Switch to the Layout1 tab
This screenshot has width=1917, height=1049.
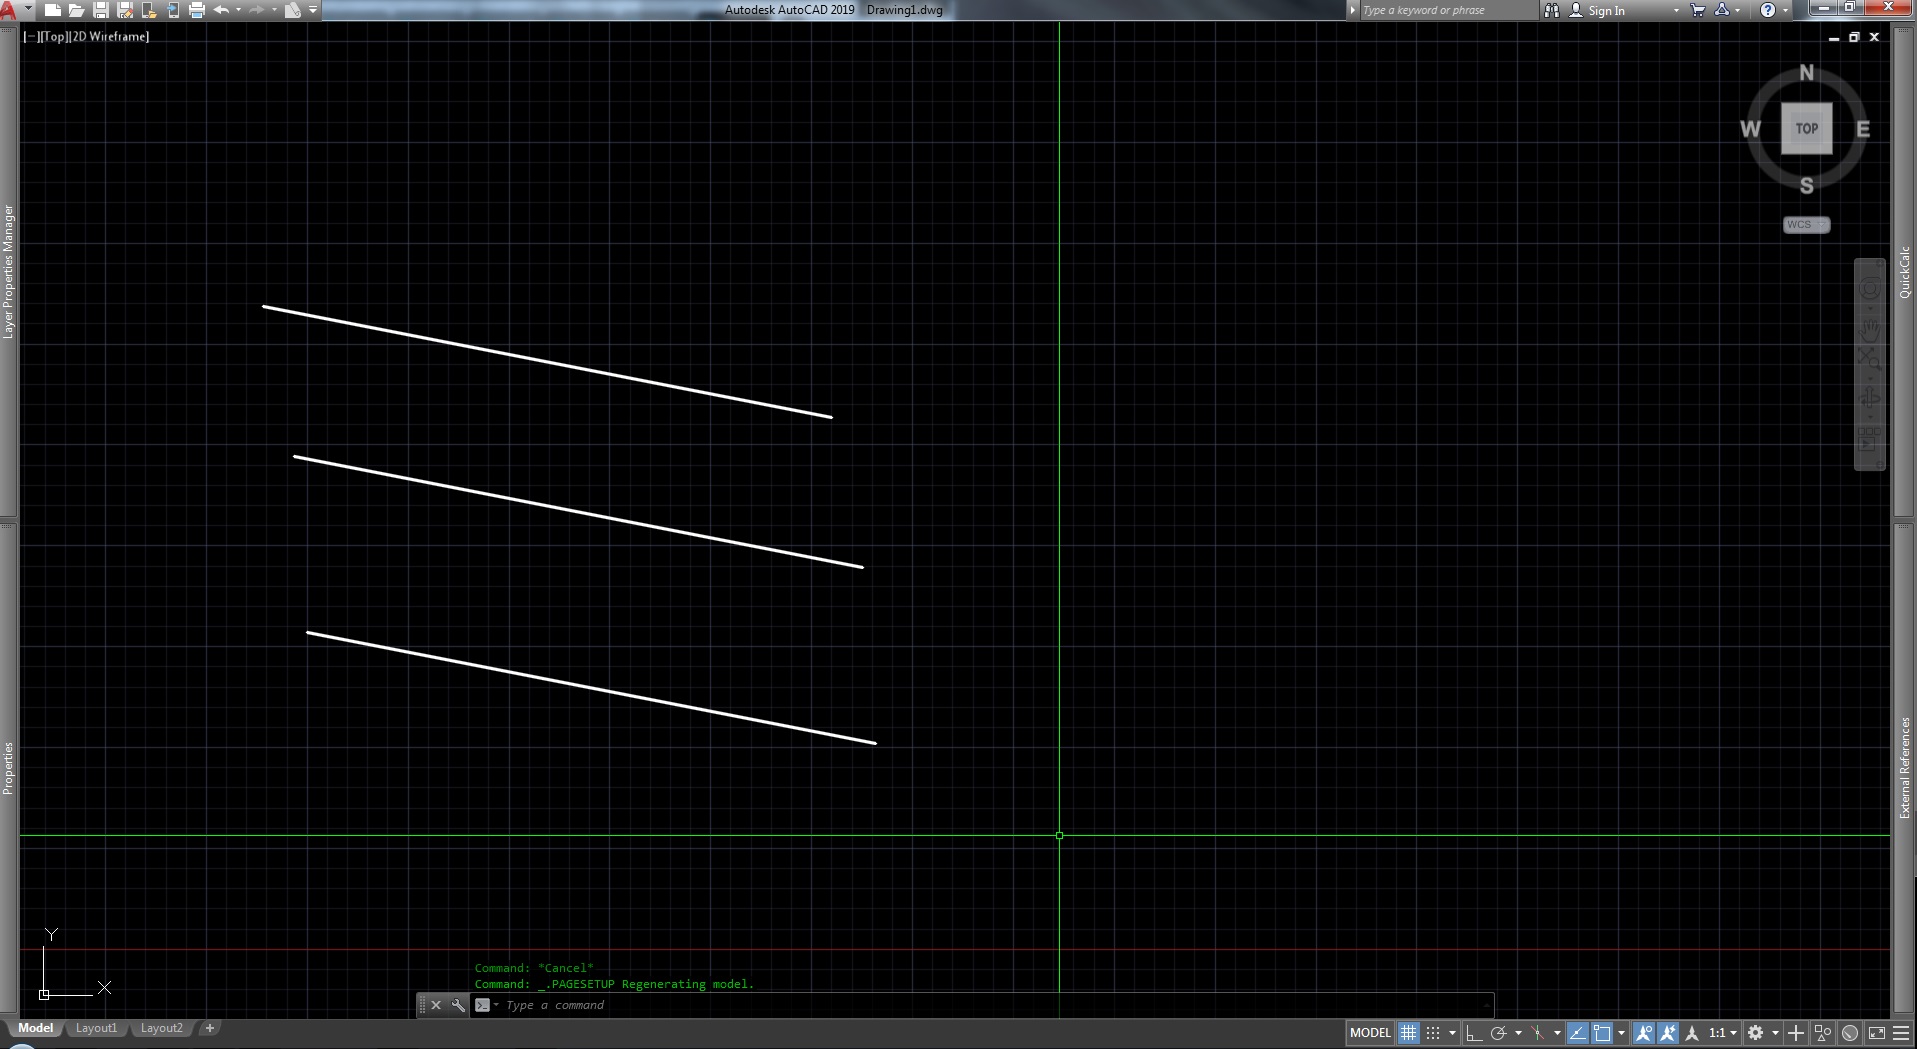coord(96,1028)
